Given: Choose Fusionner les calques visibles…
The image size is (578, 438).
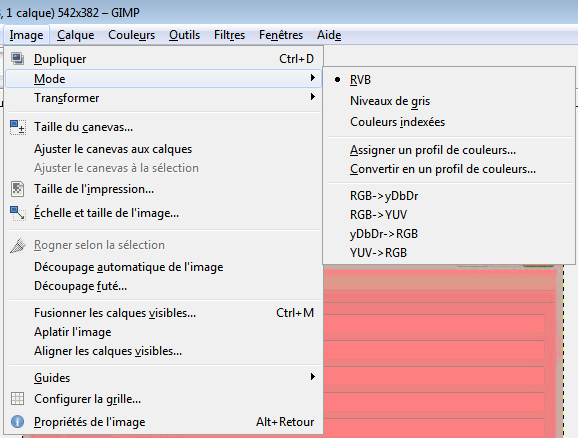Looking at the screenshot, I should 164,313.
